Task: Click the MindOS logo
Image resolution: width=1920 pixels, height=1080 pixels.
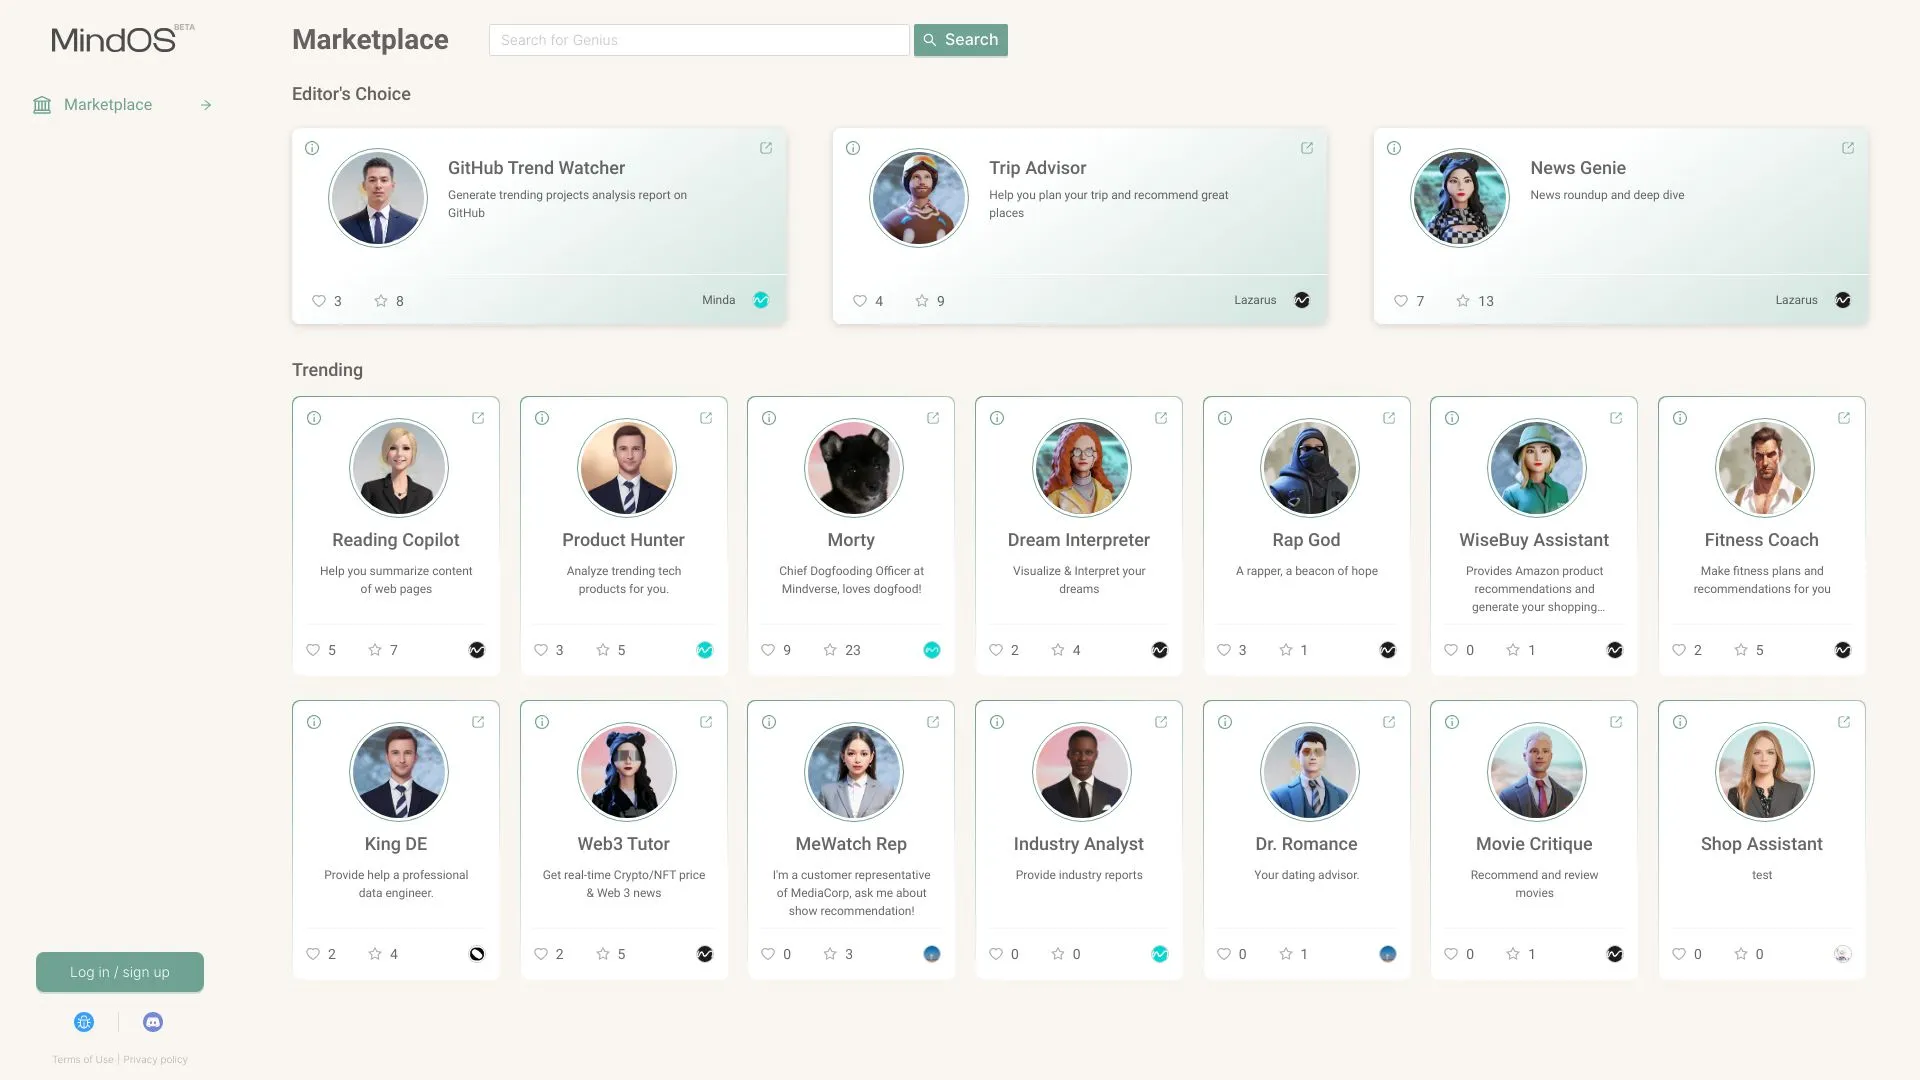Action: point(113,39)
